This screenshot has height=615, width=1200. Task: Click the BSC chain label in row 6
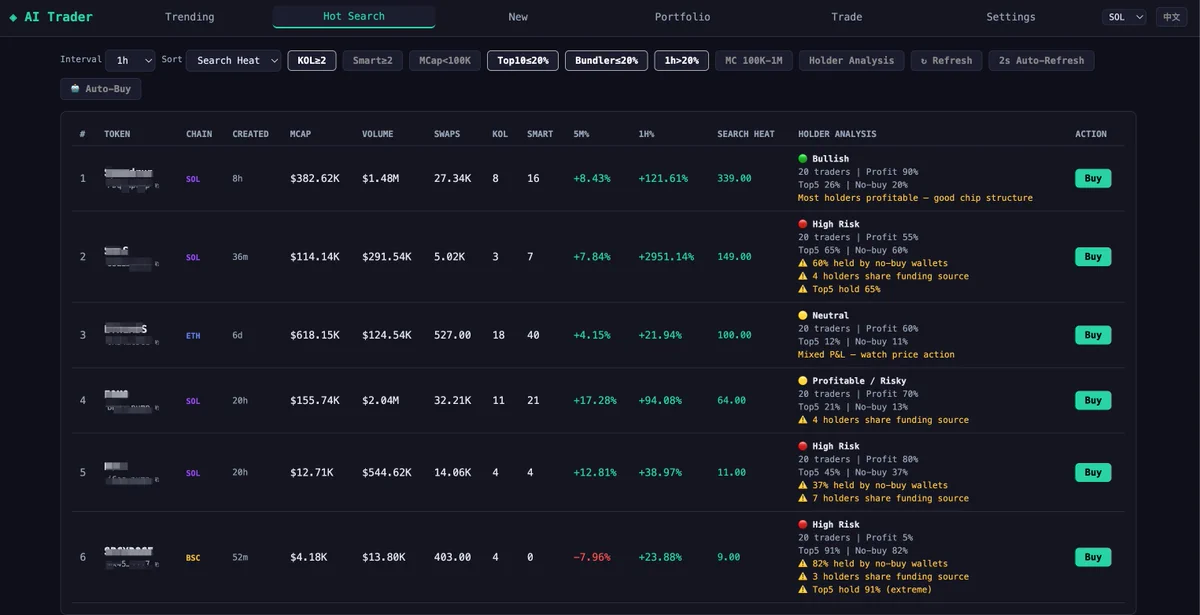coord(193,558)
